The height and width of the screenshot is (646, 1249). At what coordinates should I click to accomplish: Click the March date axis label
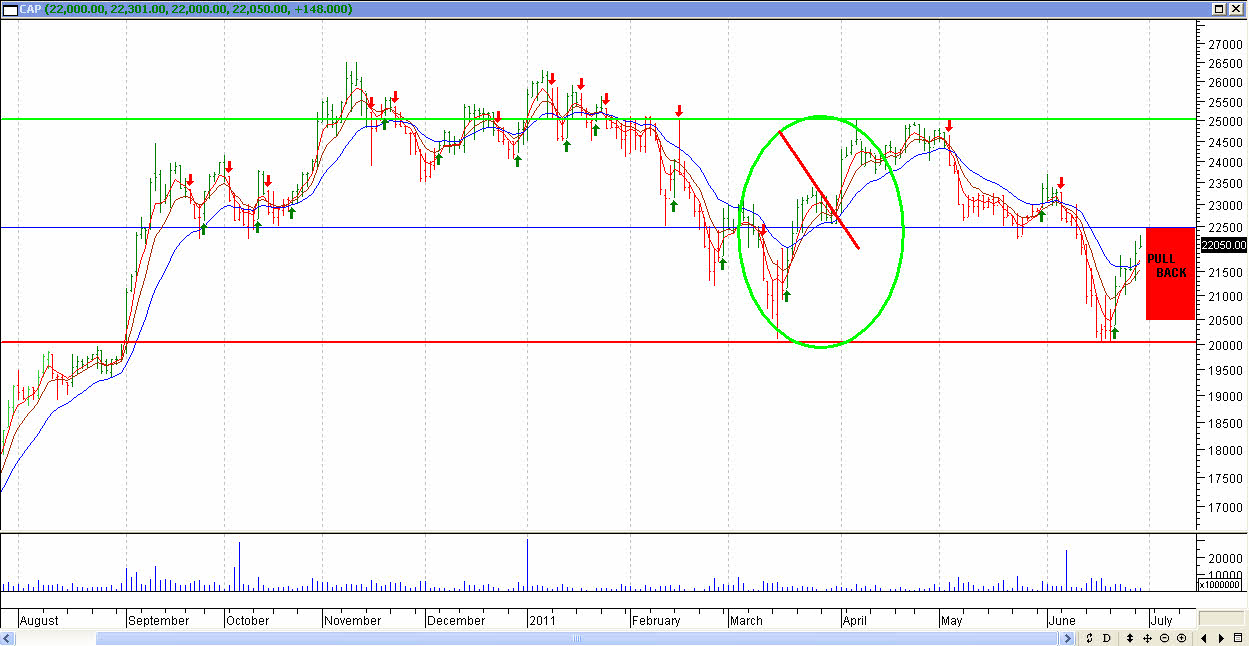coord(746,621)
